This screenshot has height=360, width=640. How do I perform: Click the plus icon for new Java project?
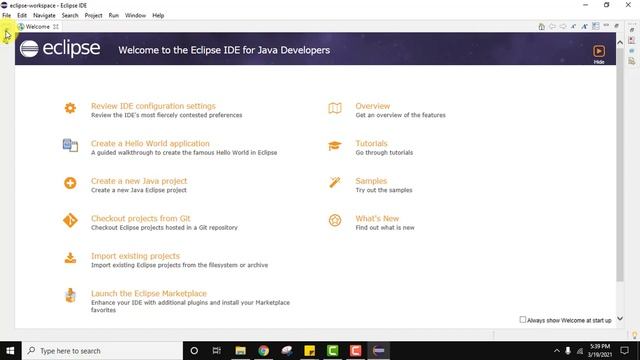tap(70, 183)
